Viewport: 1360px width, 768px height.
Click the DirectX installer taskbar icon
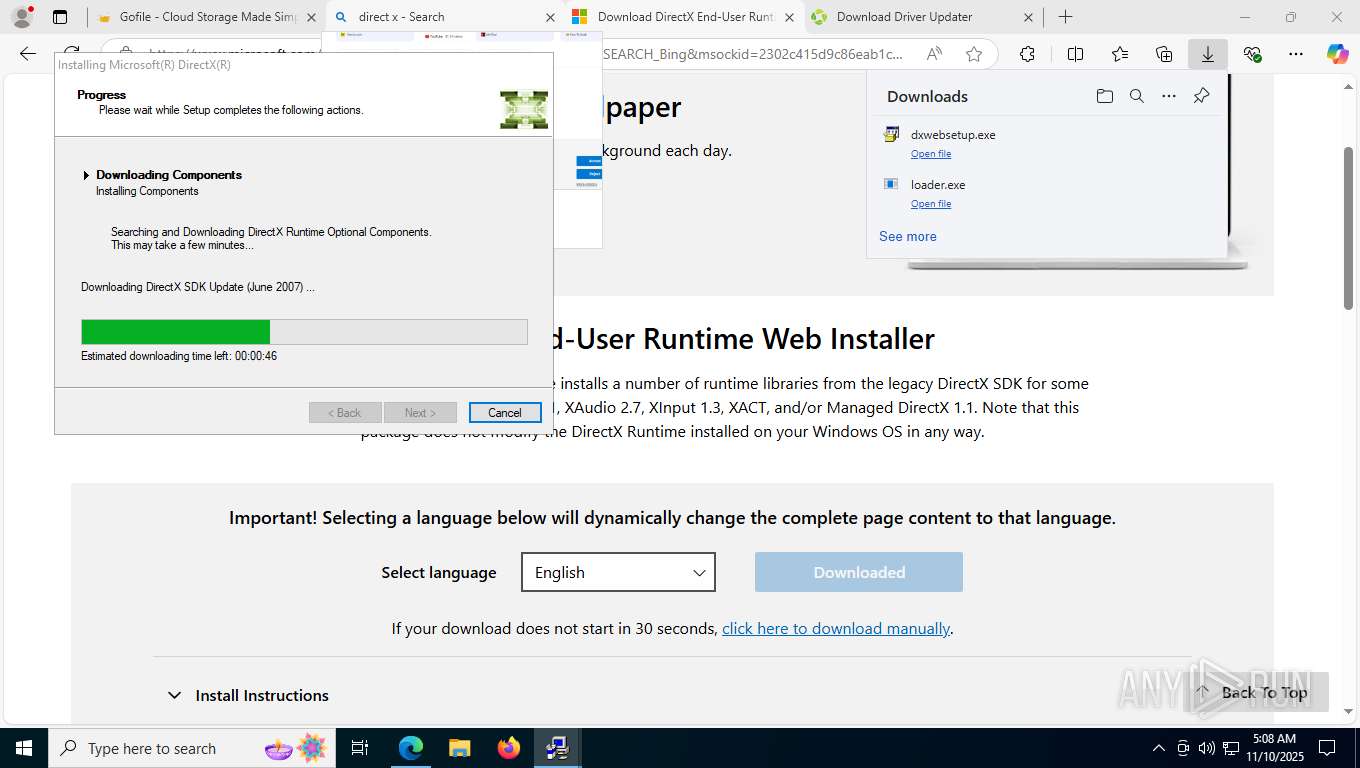[558, 748]
